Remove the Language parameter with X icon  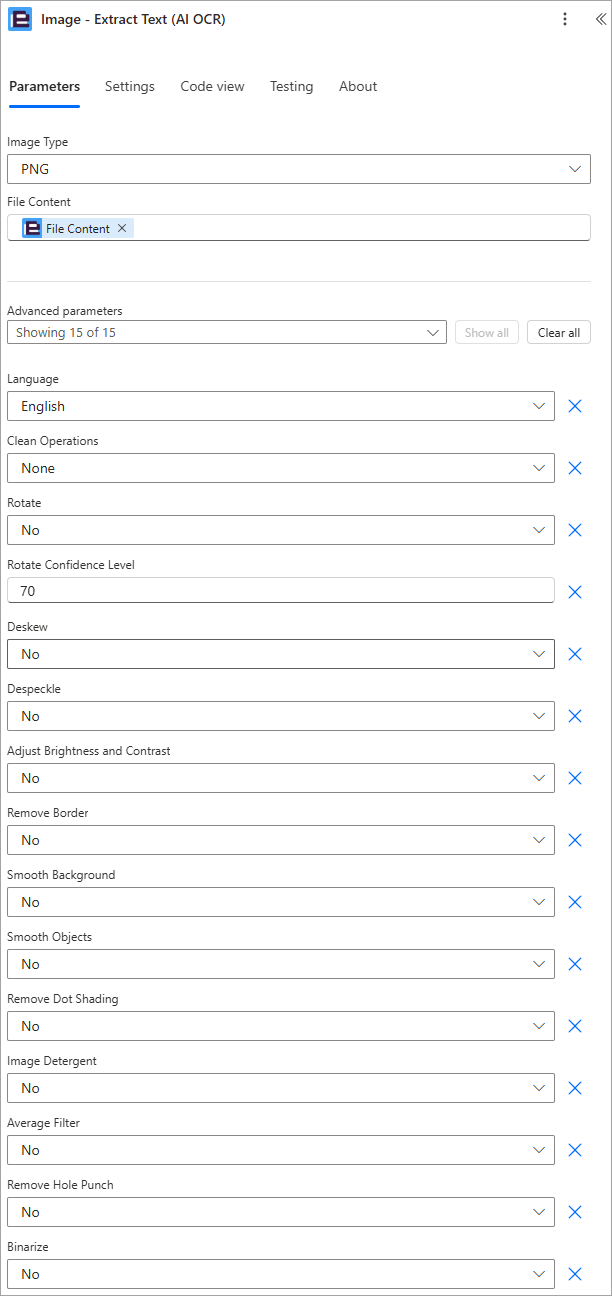click(575, 406)
